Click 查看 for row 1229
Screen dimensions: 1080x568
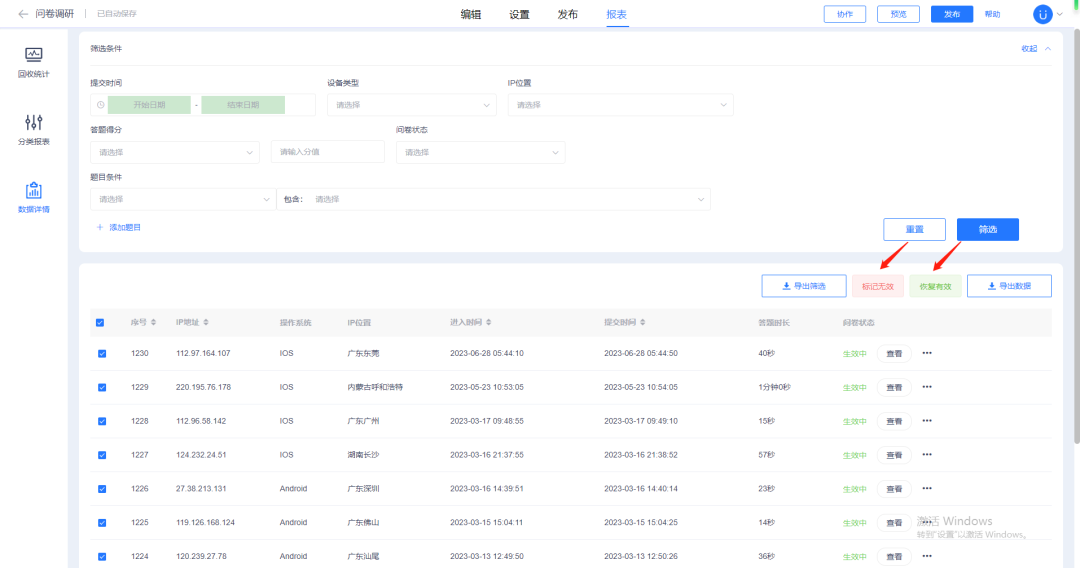click(894, 388)
